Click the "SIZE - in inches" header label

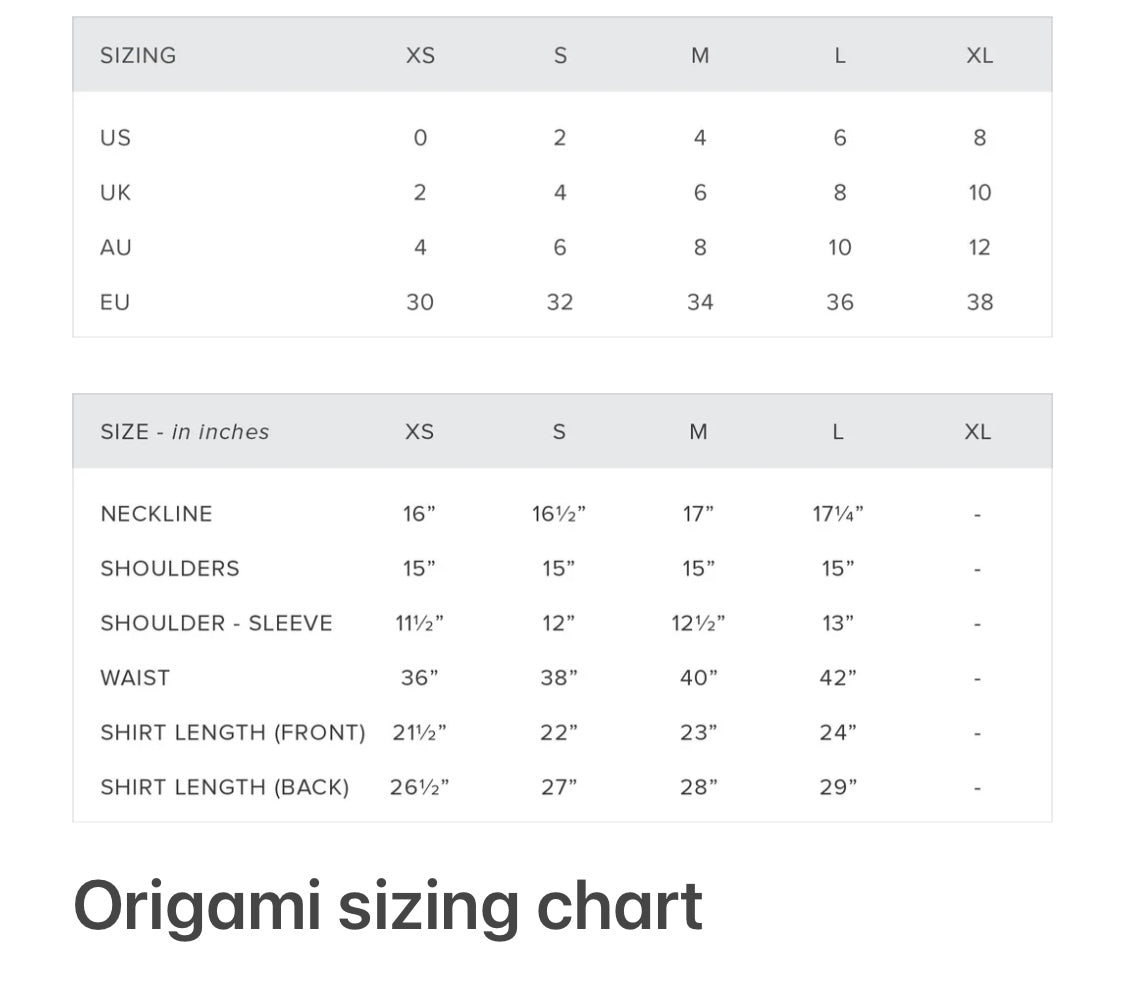(x=185, y=432)
